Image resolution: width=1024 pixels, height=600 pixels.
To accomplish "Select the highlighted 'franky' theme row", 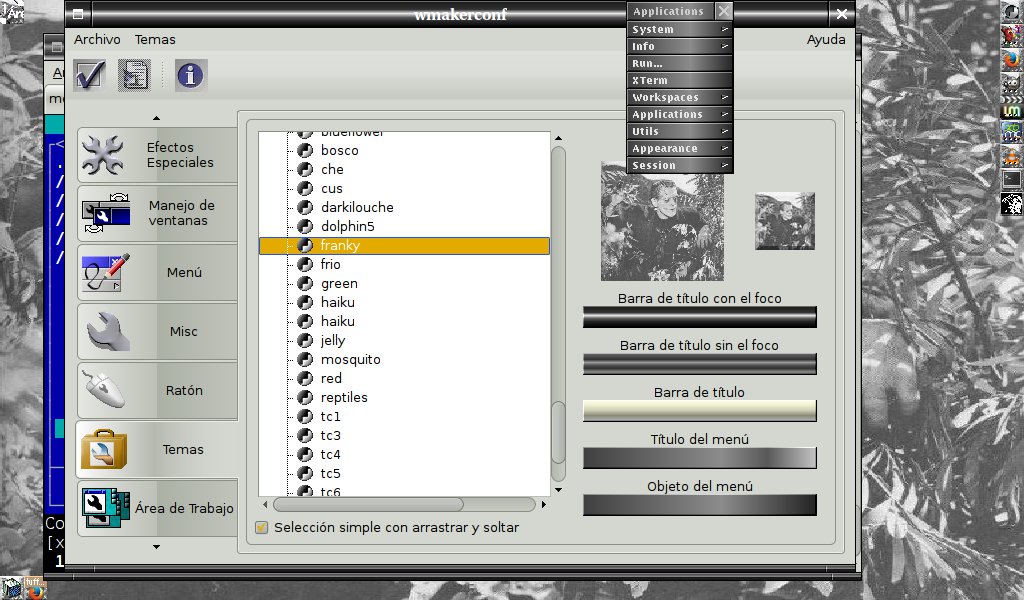I will pyautogui.click(x=404, y=245).
